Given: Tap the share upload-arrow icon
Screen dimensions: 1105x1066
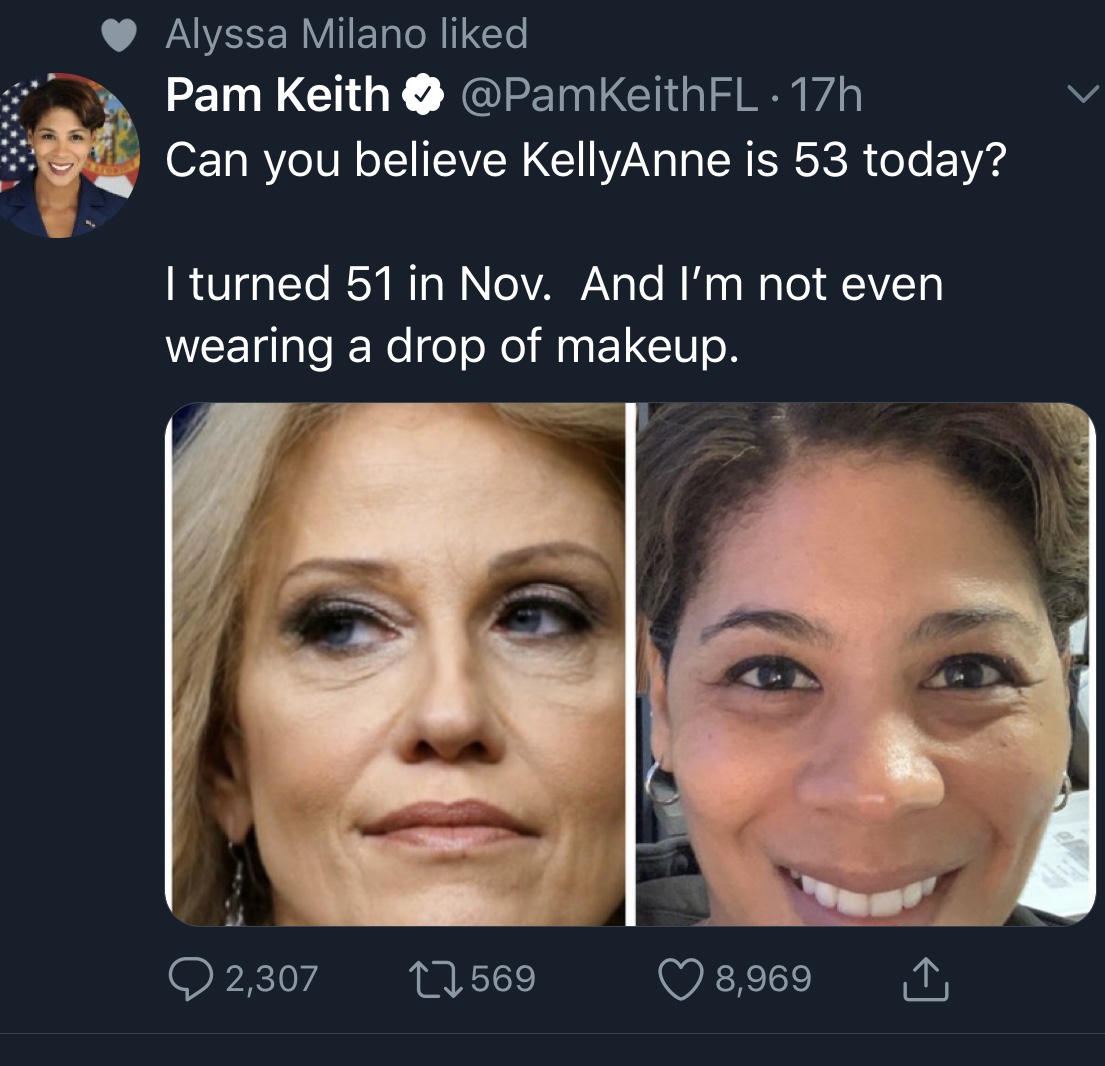Looking at the screenshot, I should [924, 979].
